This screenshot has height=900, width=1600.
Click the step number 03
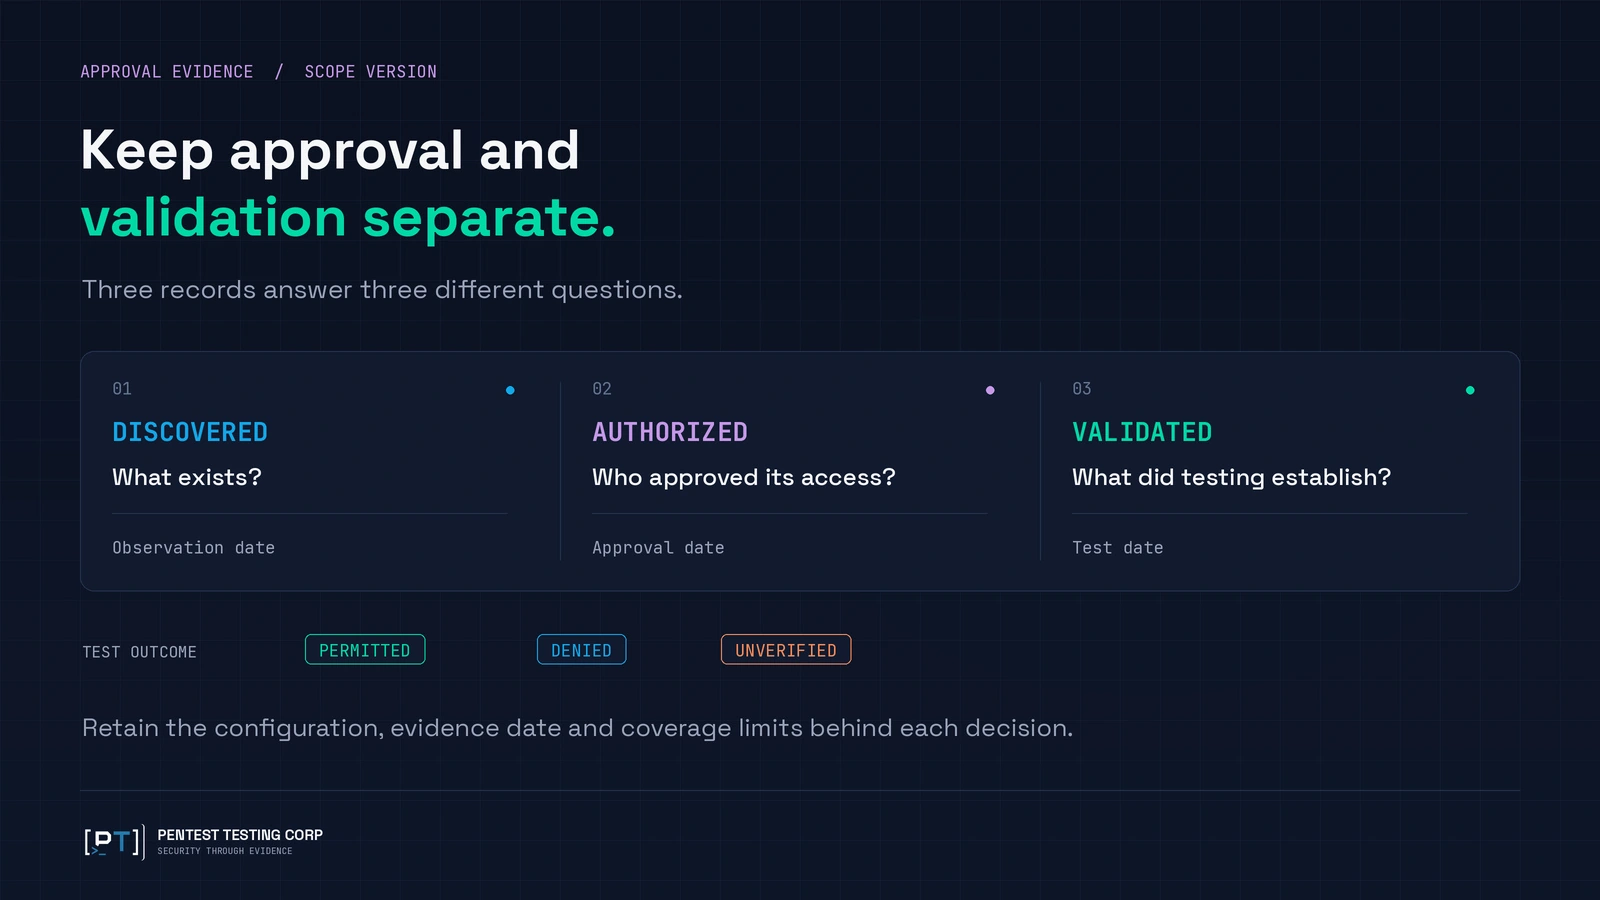tap(1082, 388)
